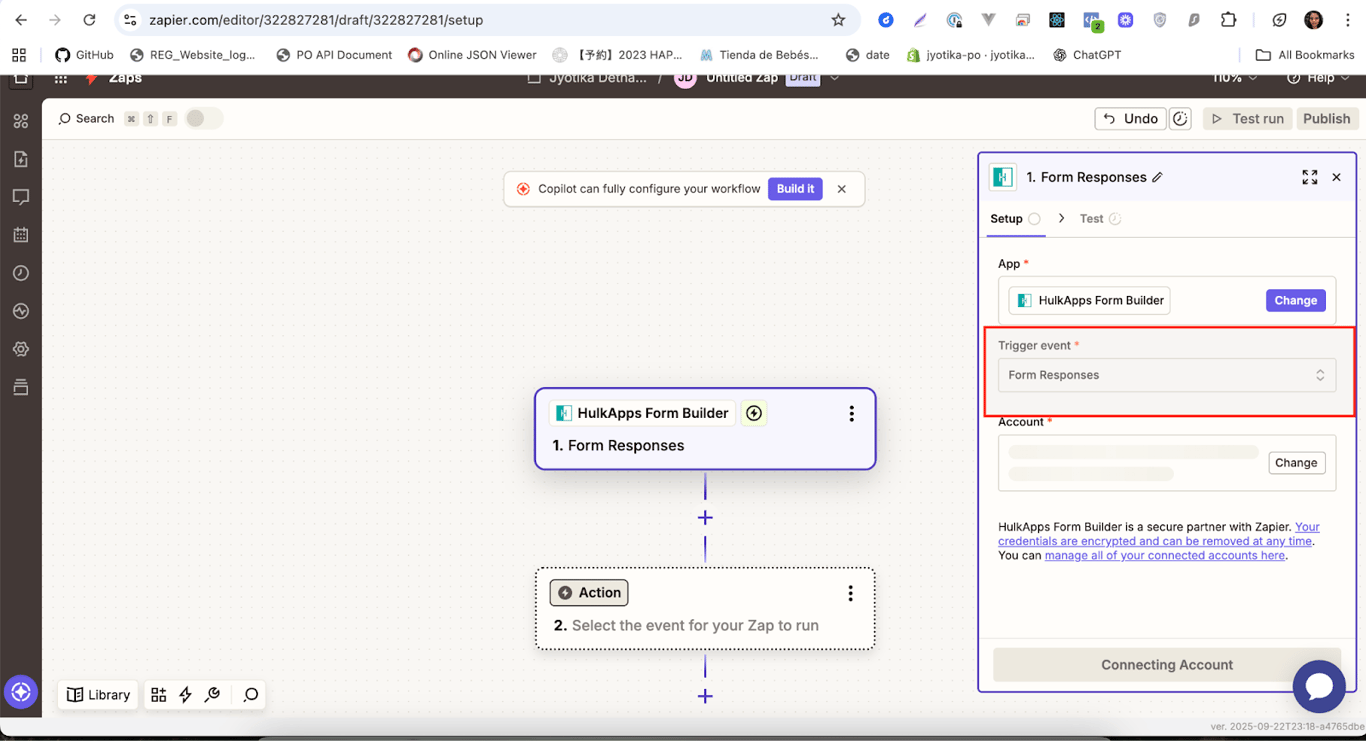Click the Publish button
Viewport: 1366px width, 741px height.
click(1326, 119)
